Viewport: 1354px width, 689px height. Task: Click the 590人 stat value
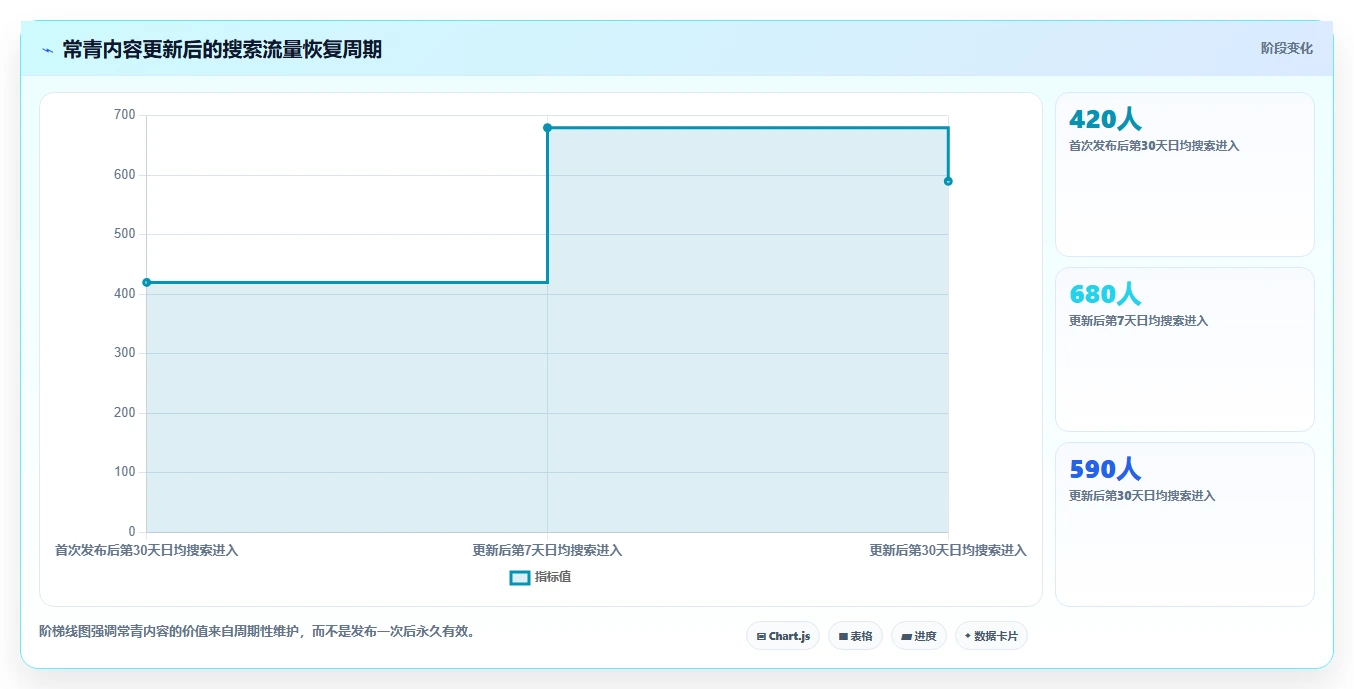pos(1105,470)
